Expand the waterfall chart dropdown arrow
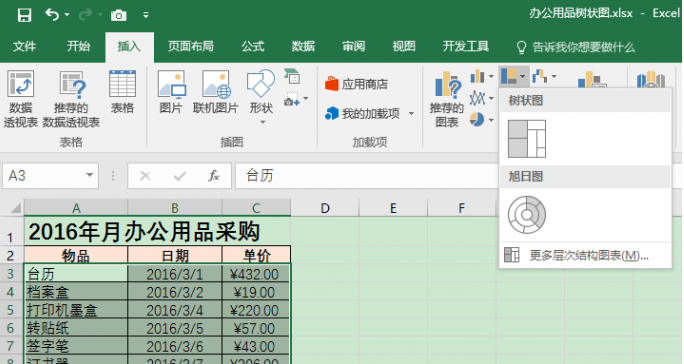The image size is (684, 364). click(554, 76)
